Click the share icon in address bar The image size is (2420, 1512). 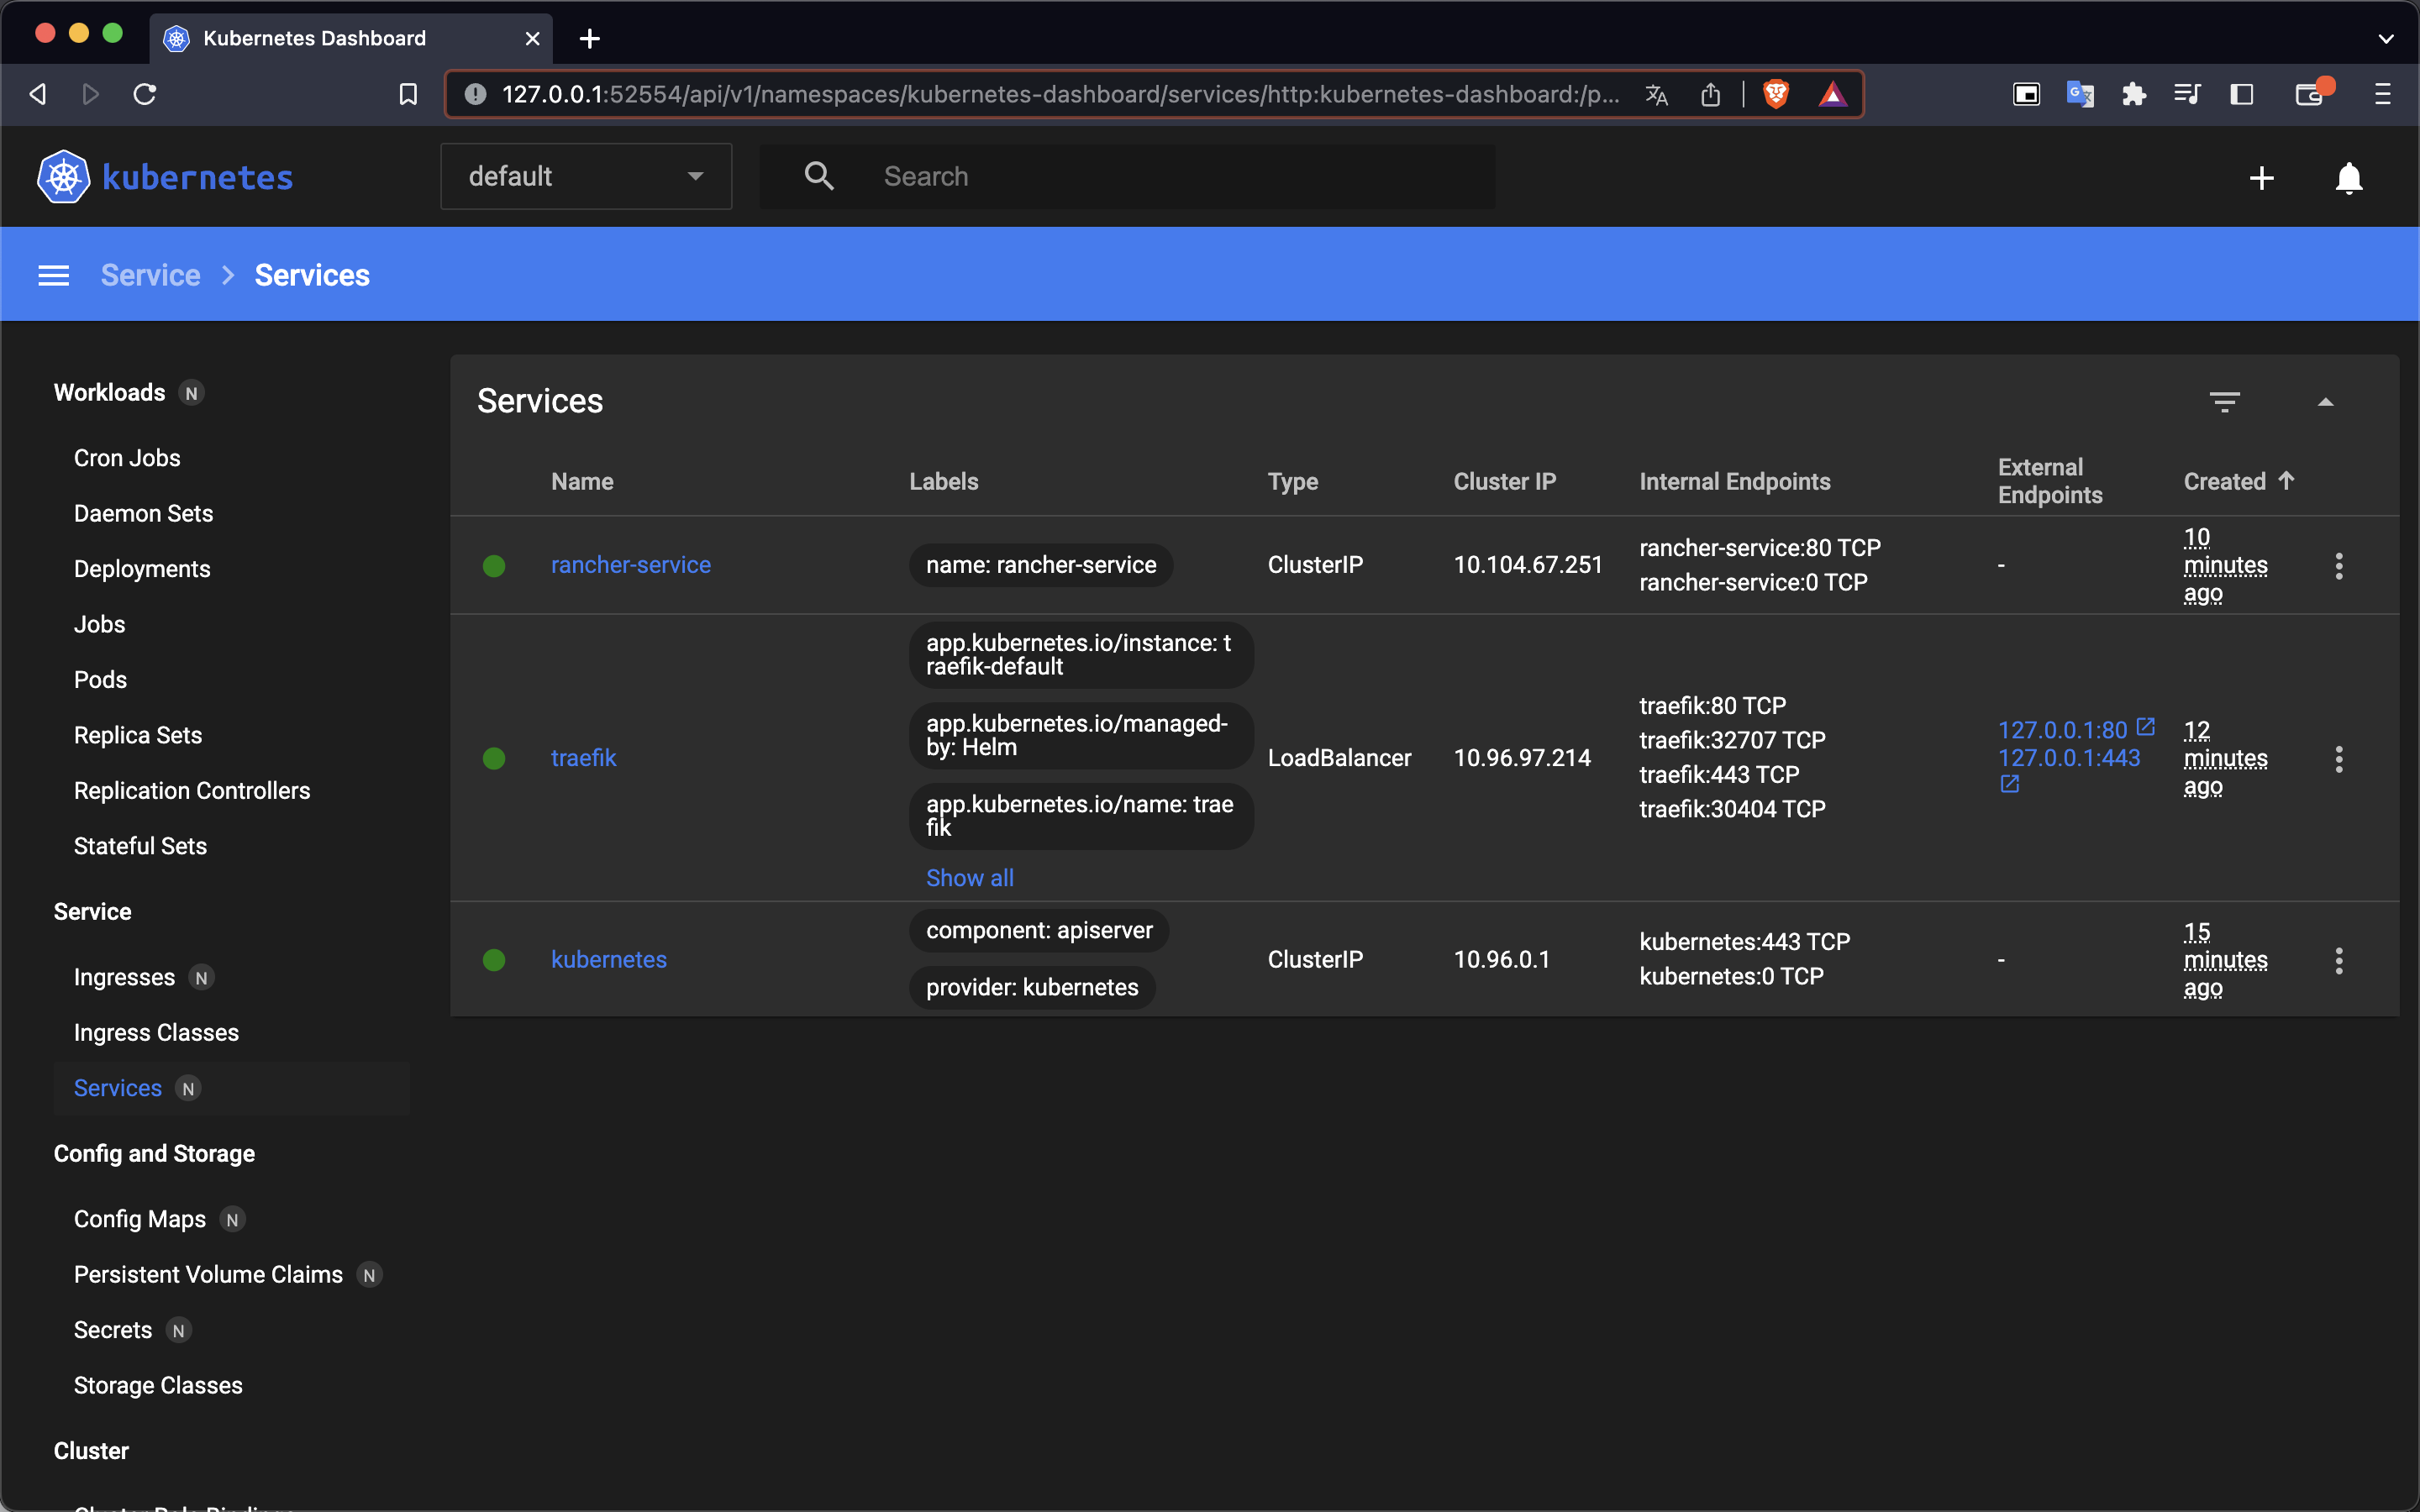pyautogui.click(x=1710, y=94)
